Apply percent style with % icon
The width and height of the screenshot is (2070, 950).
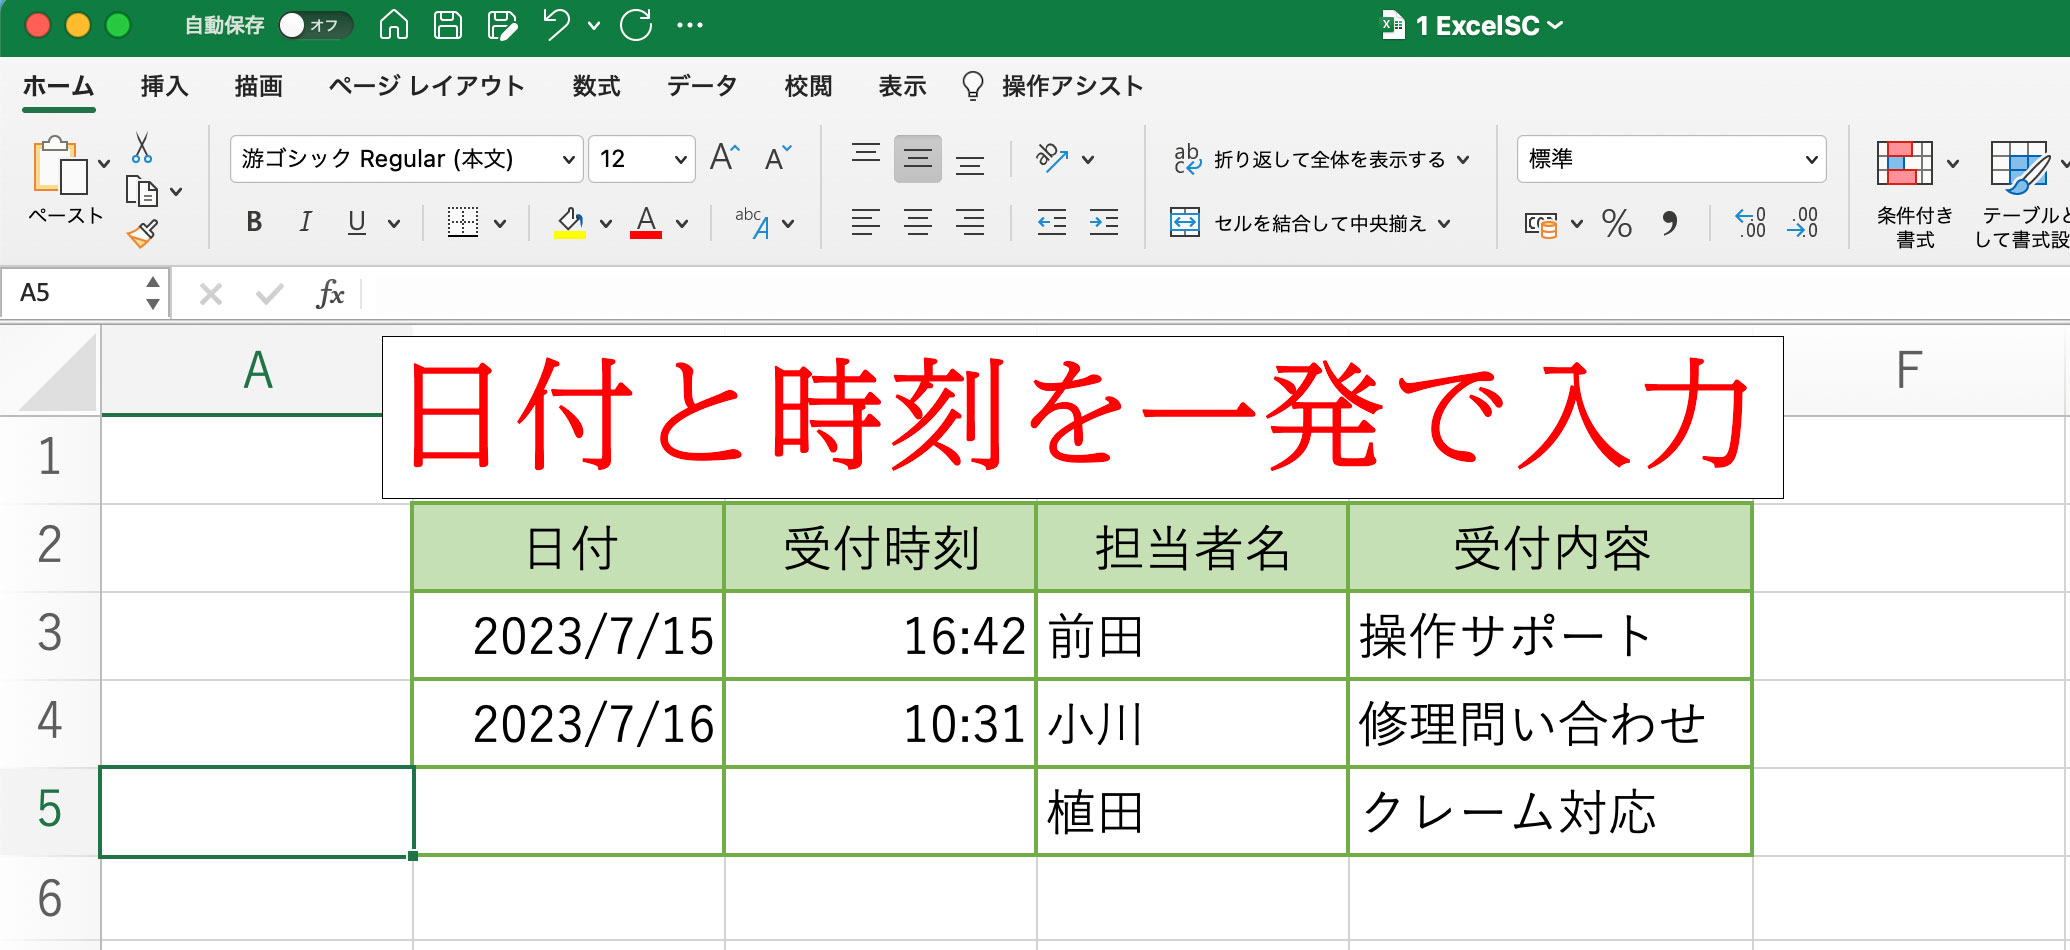(x=1616, y=223)
